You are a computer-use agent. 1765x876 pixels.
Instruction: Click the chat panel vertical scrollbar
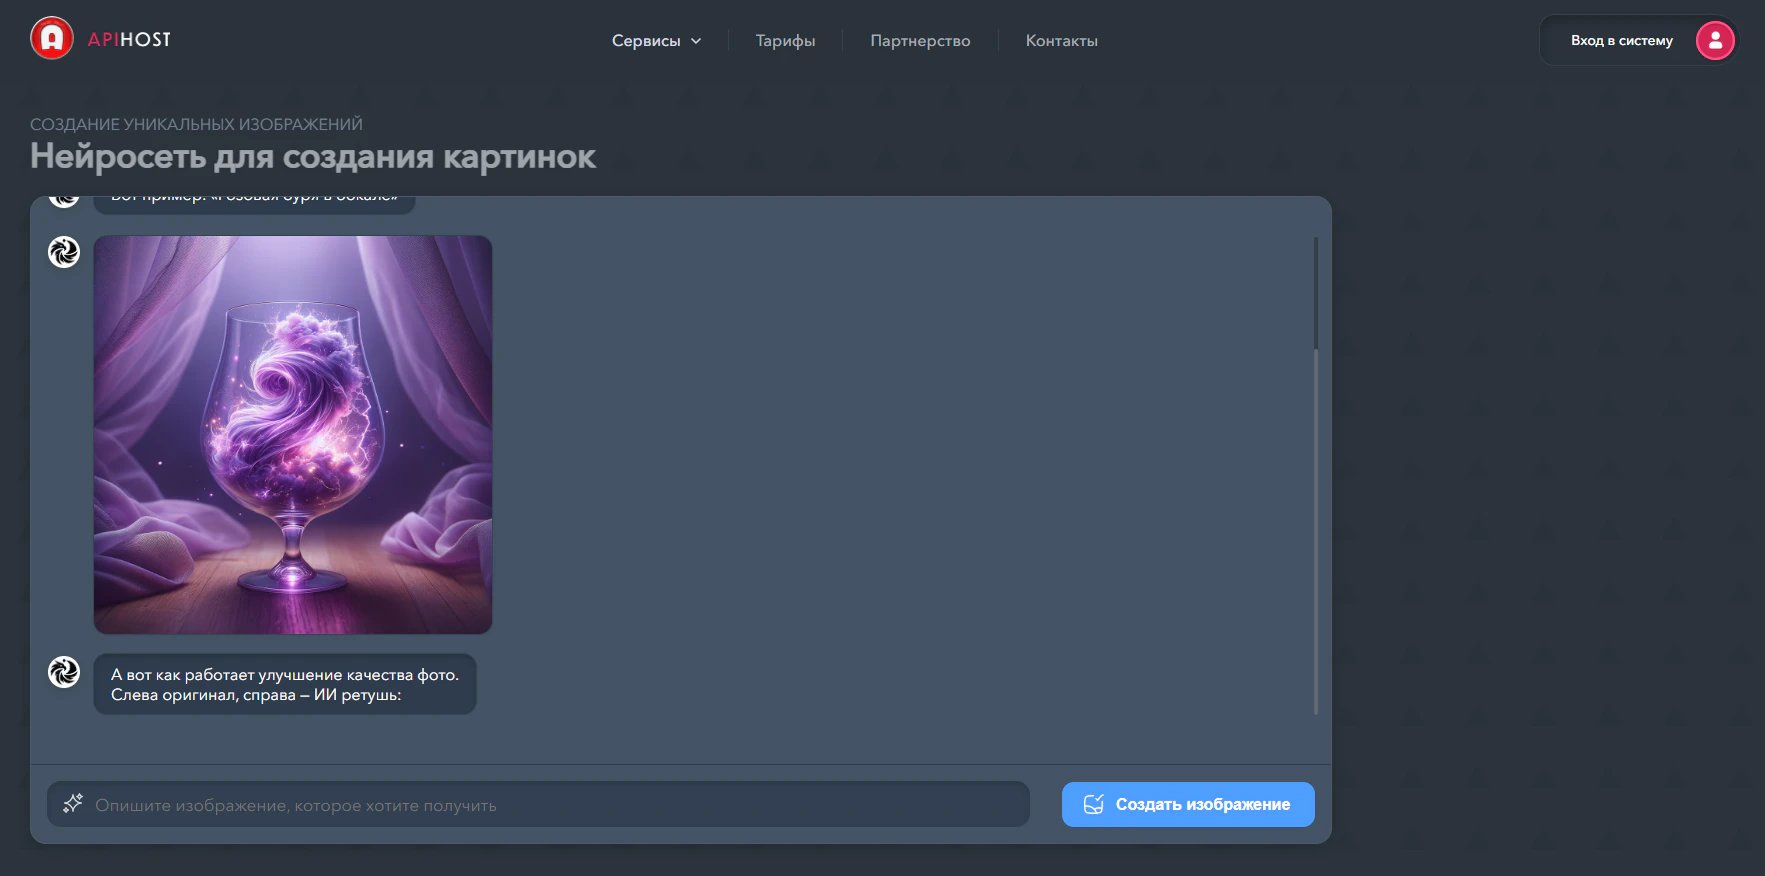[x=1316, y=475]
